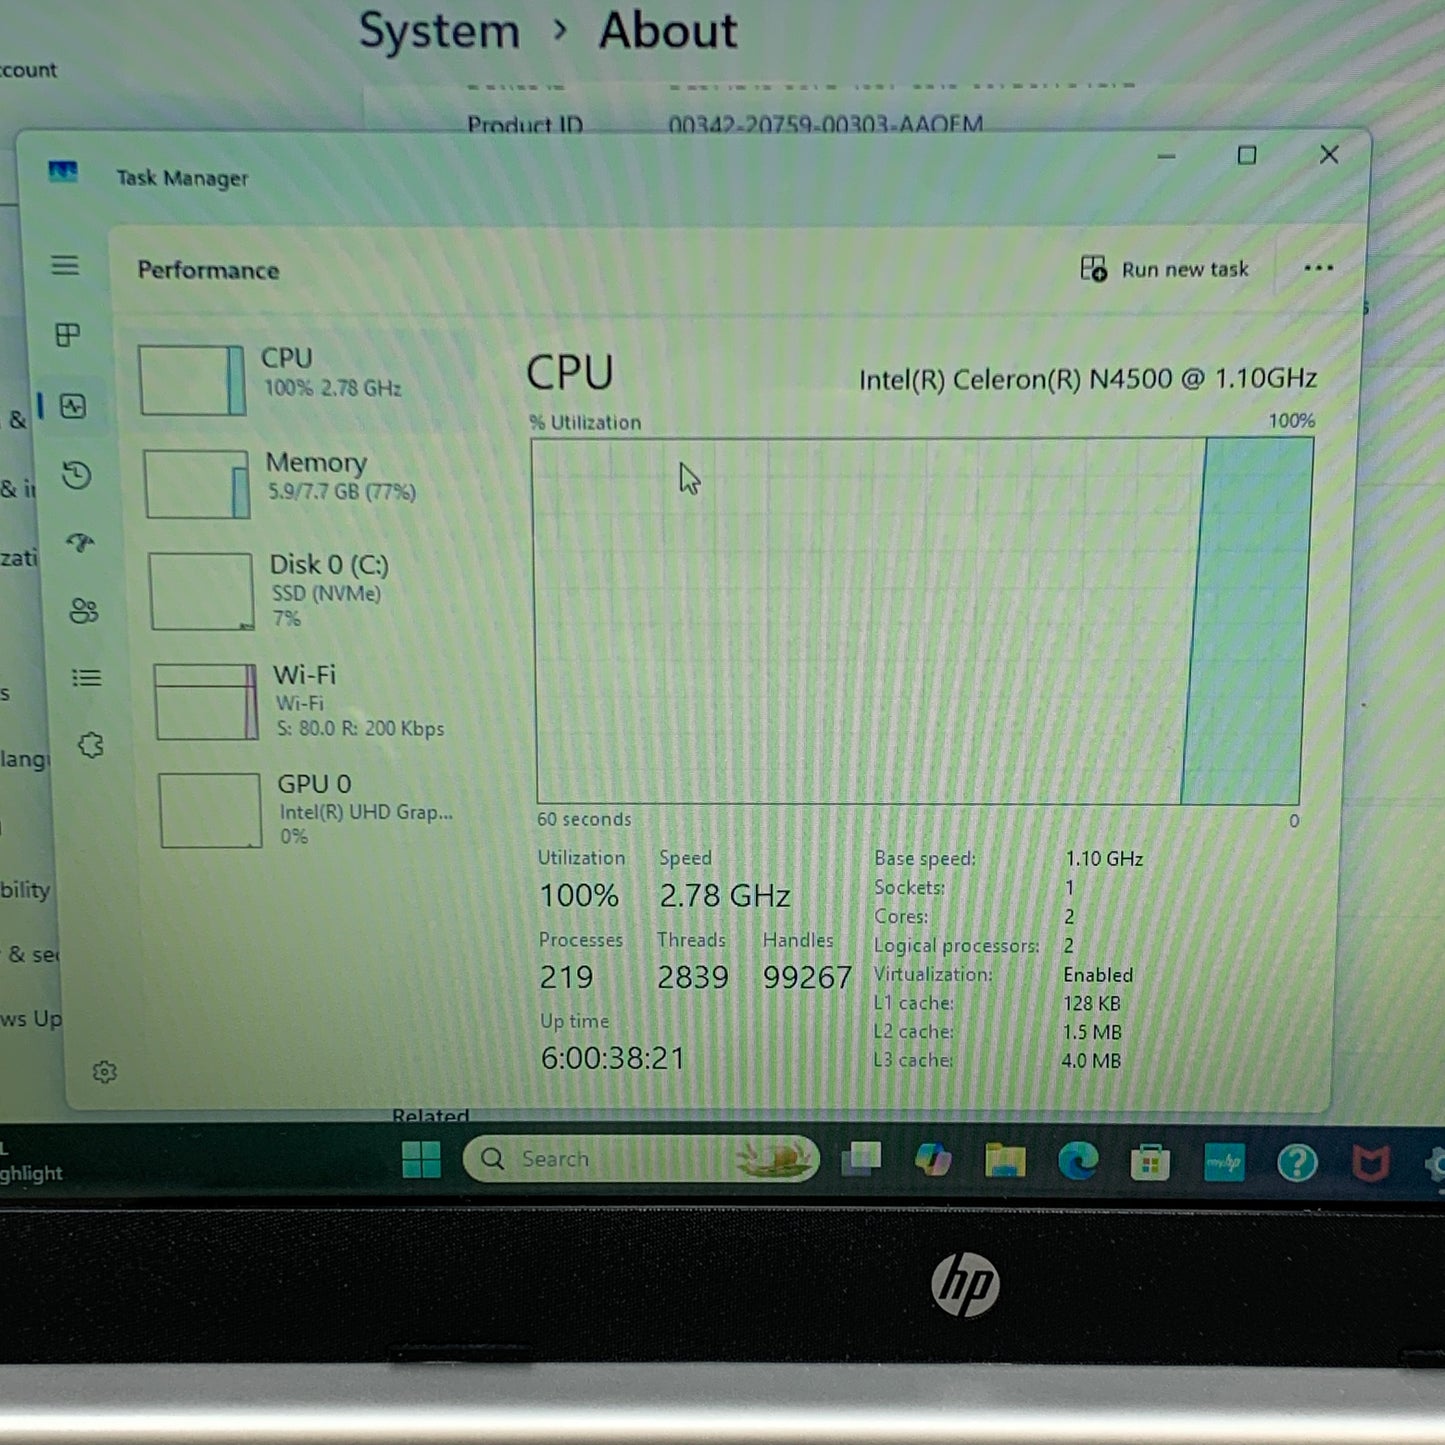Run a new task
1445x1445 pixels.
click(1165, 269)
